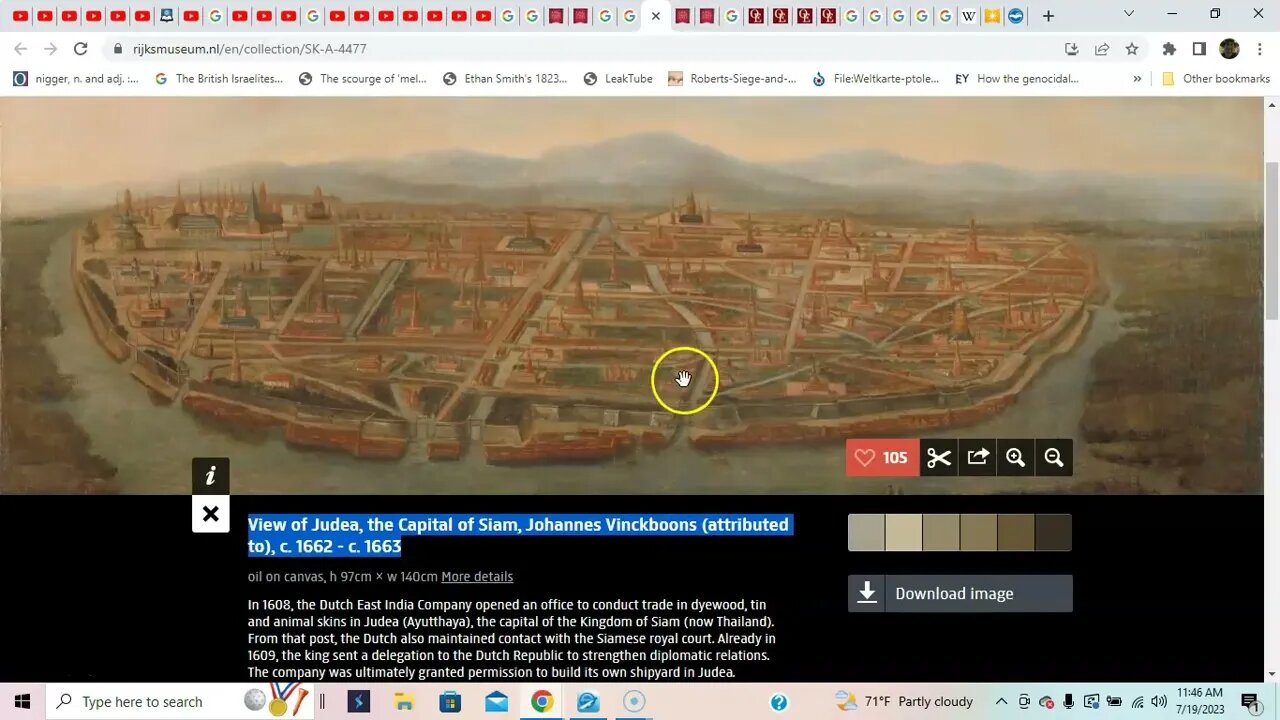Pick the fifth olive-brown palette swatch
Viewport: 1280px width, 720px height.
click(x=1016, y=533)
